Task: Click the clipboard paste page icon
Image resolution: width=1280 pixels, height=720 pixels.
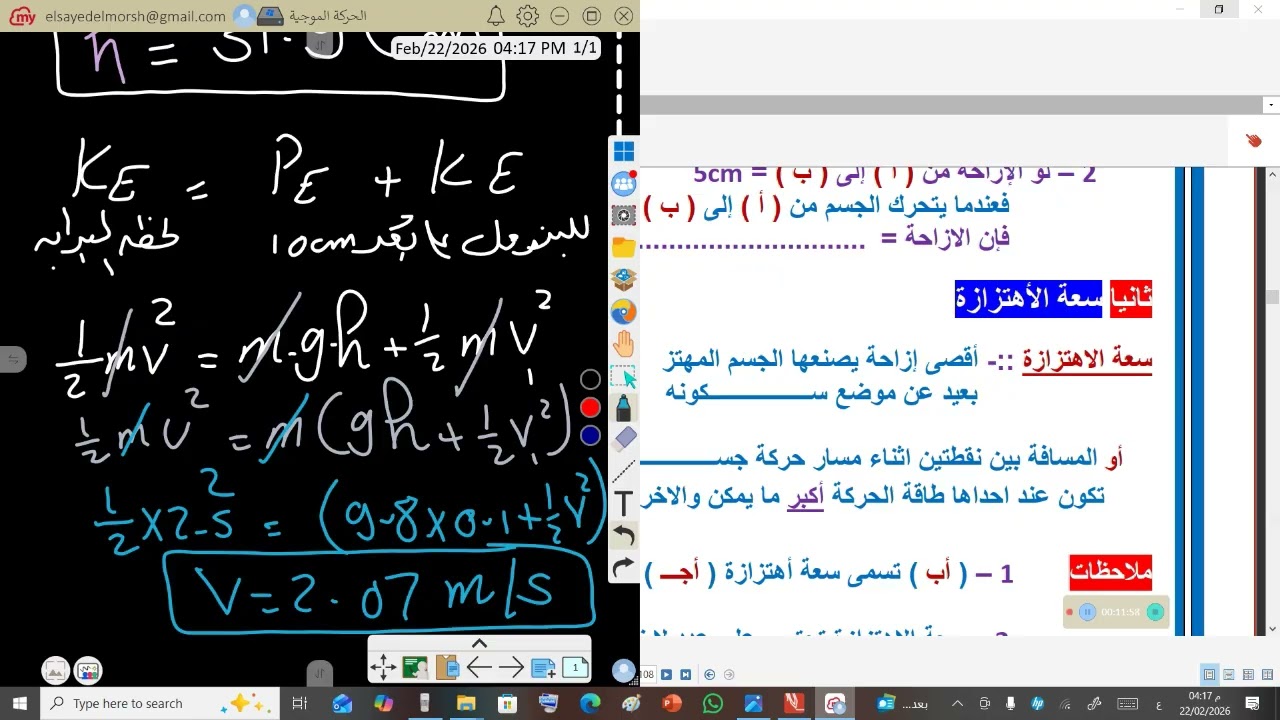Action: click(x=448, y=667)
